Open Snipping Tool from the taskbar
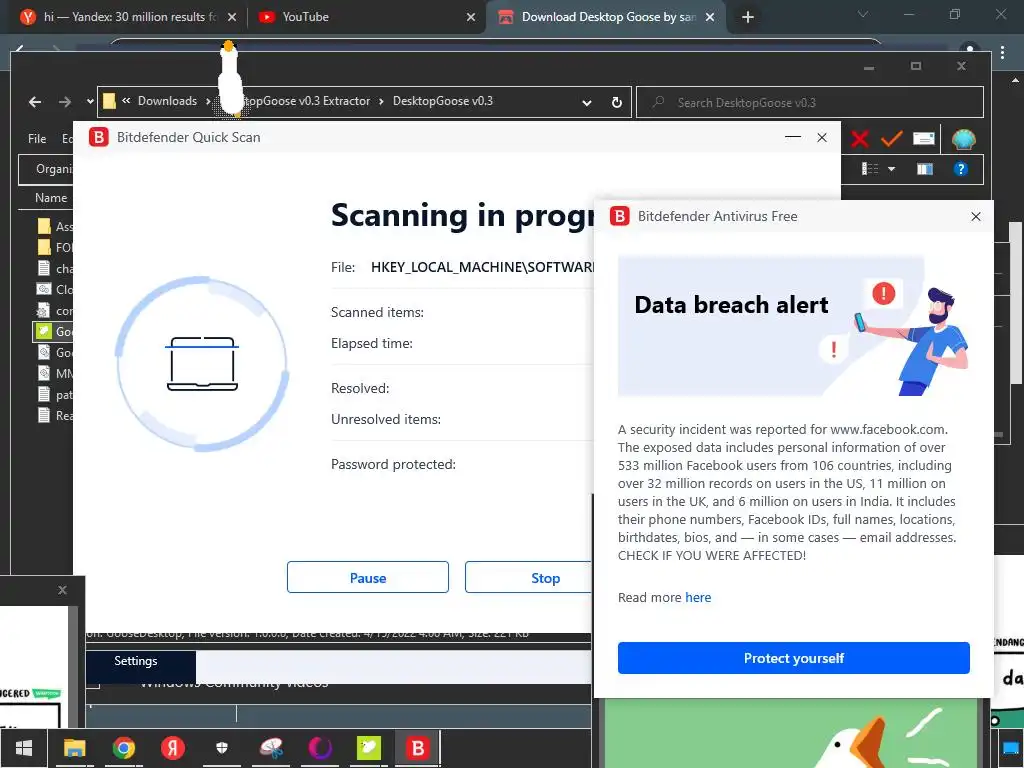The width and height of the screenshot is (1024, 768). coord(271,748)
